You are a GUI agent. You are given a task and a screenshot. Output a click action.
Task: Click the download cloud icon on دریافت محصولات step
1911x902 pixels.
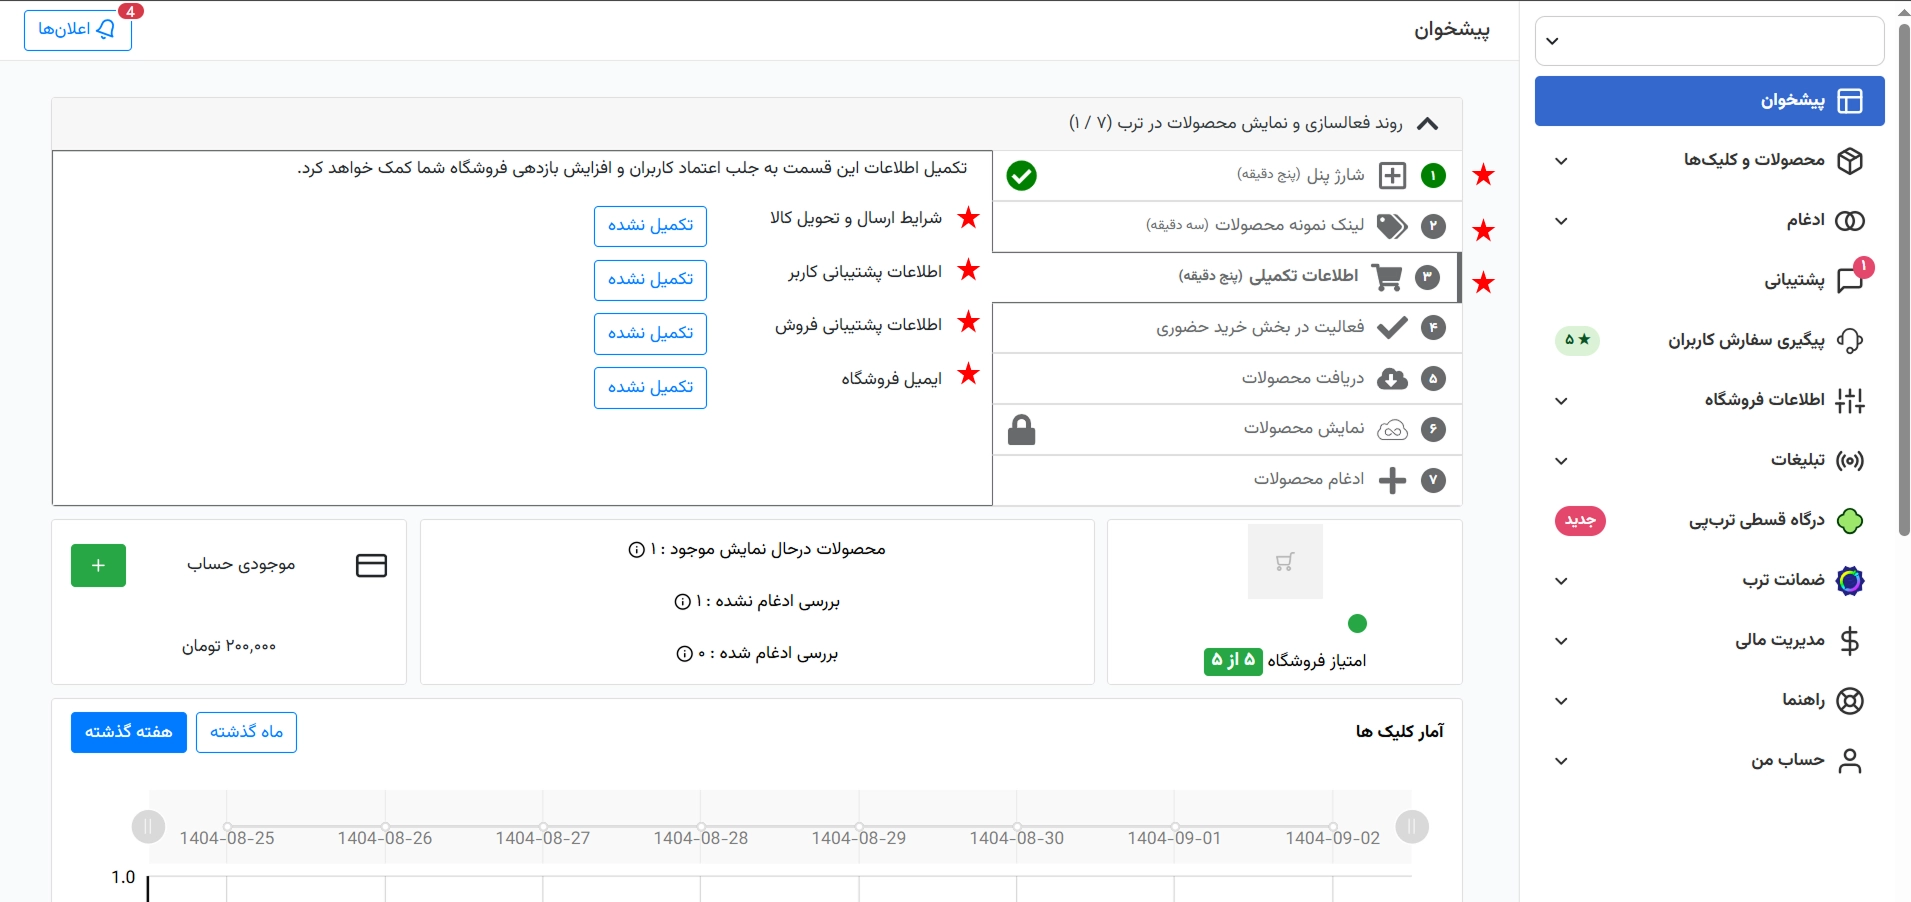click(1394, 378)
